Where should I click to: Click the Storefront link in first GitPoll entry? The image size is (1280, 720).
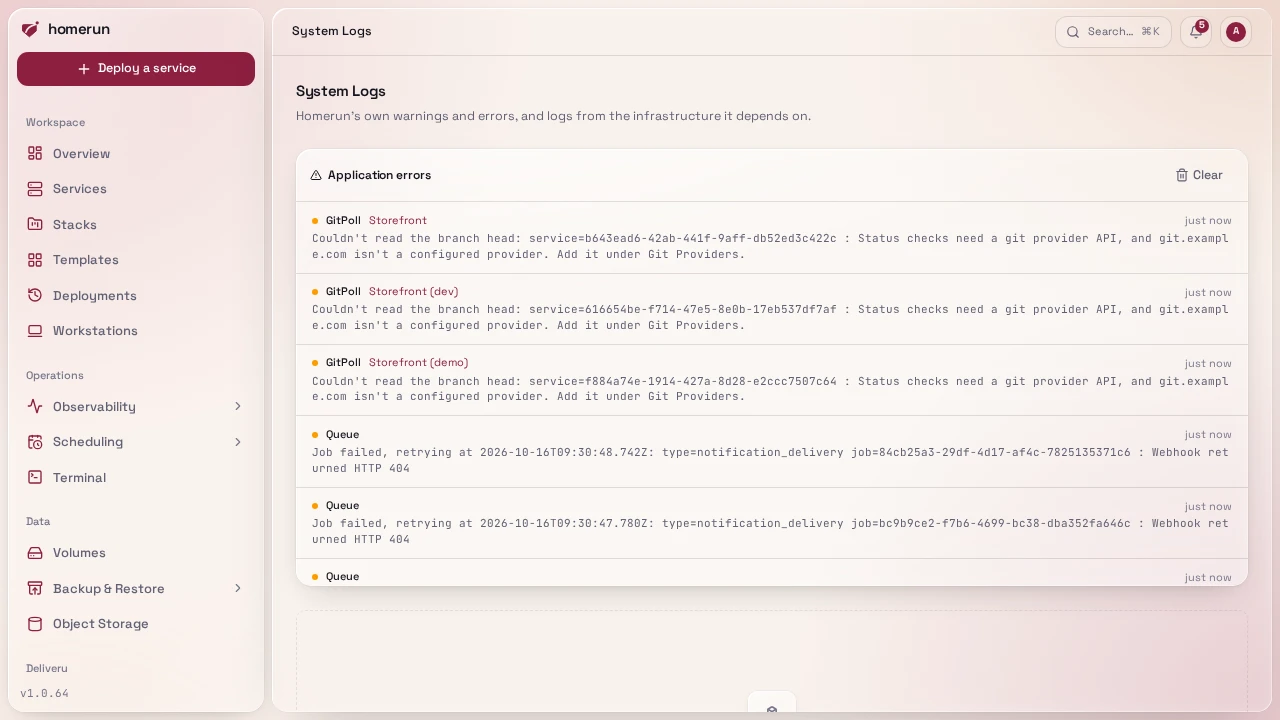point(398,220)
